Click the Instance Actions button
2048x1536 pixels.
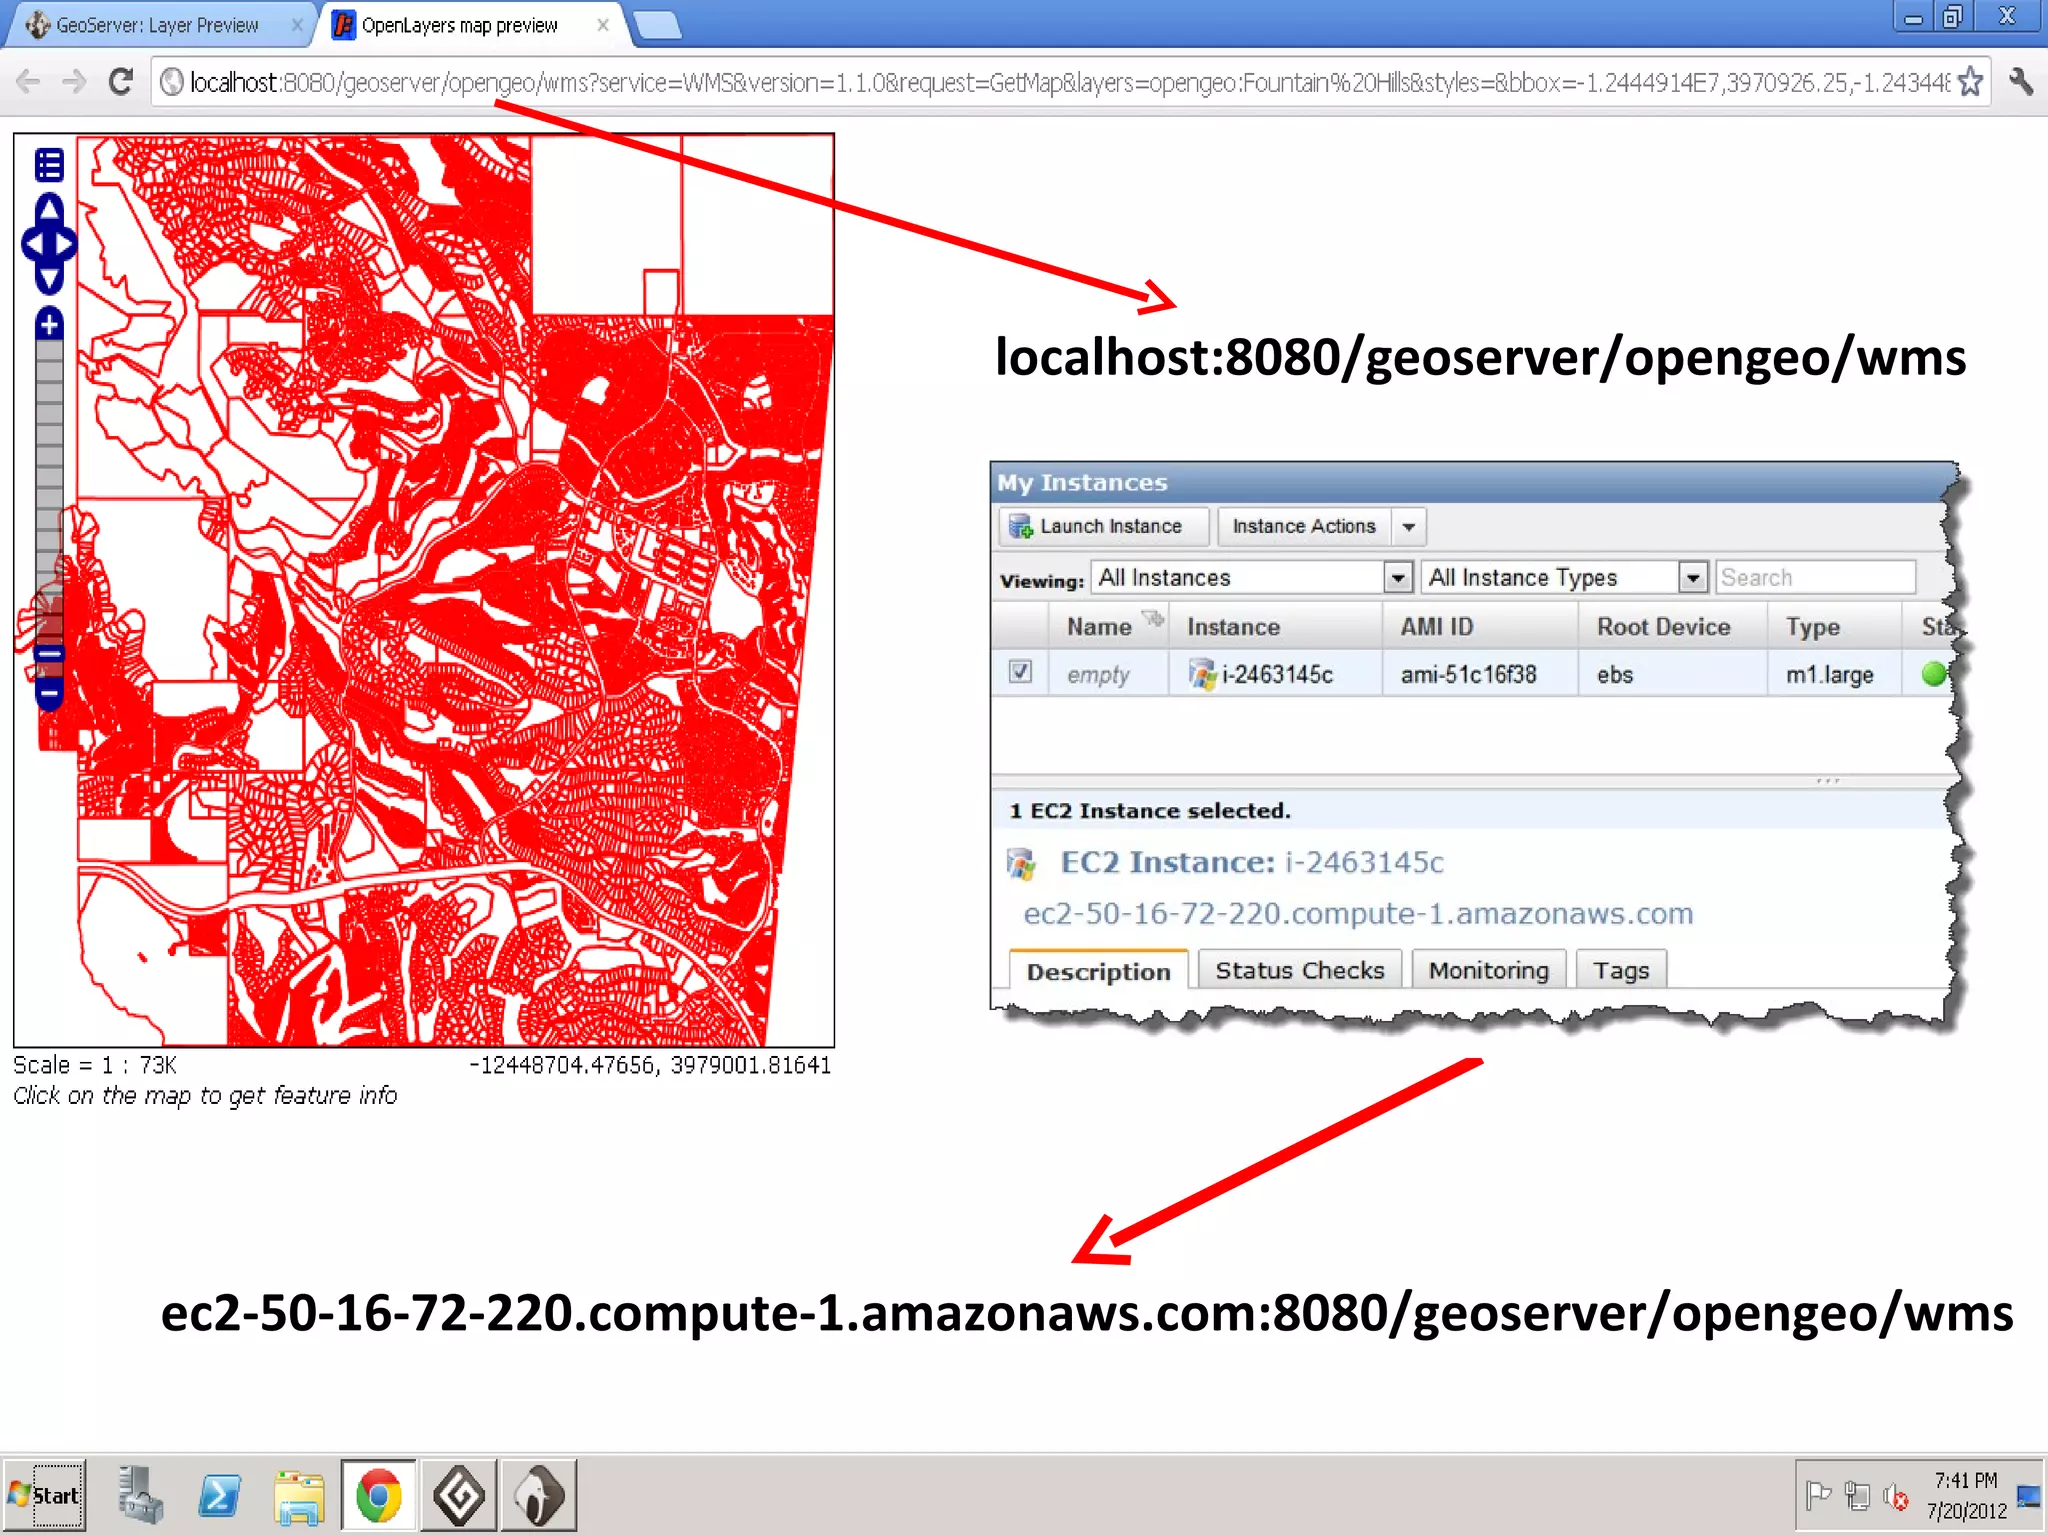pyautogui.click(x=1304, y=527)
